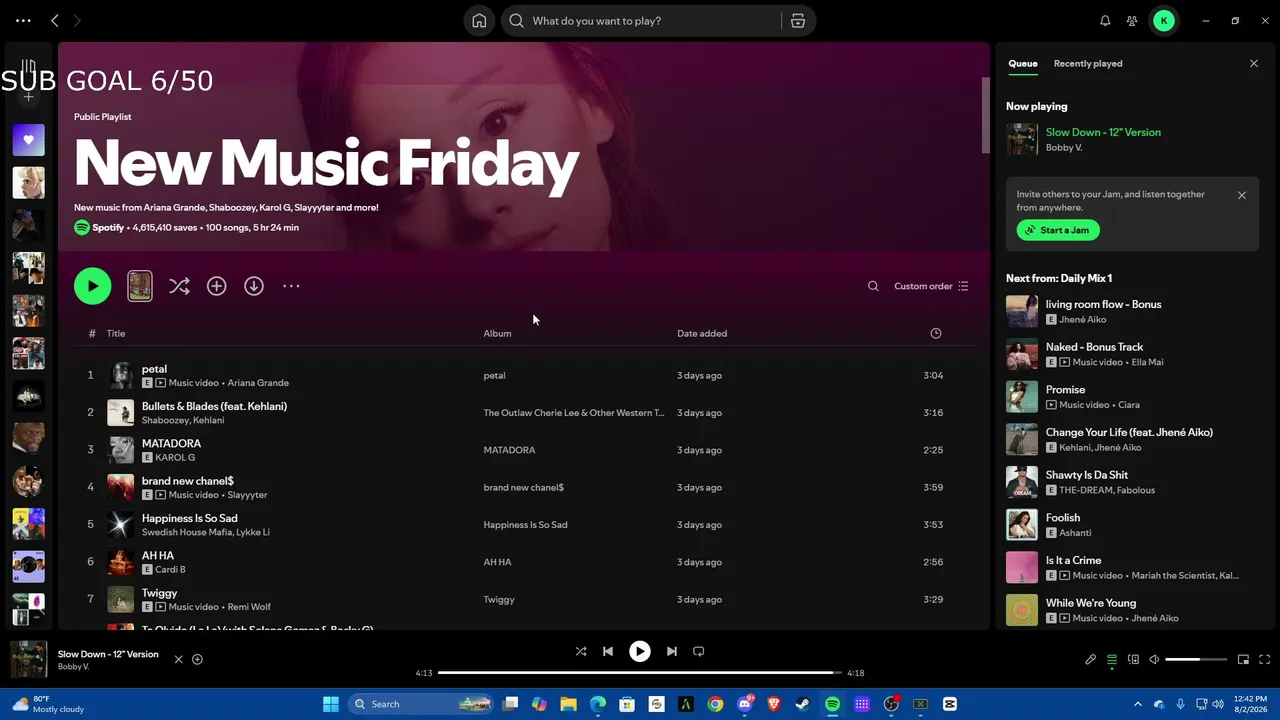
Task: Sort the list by Date added column
Action: pos(702,334)
